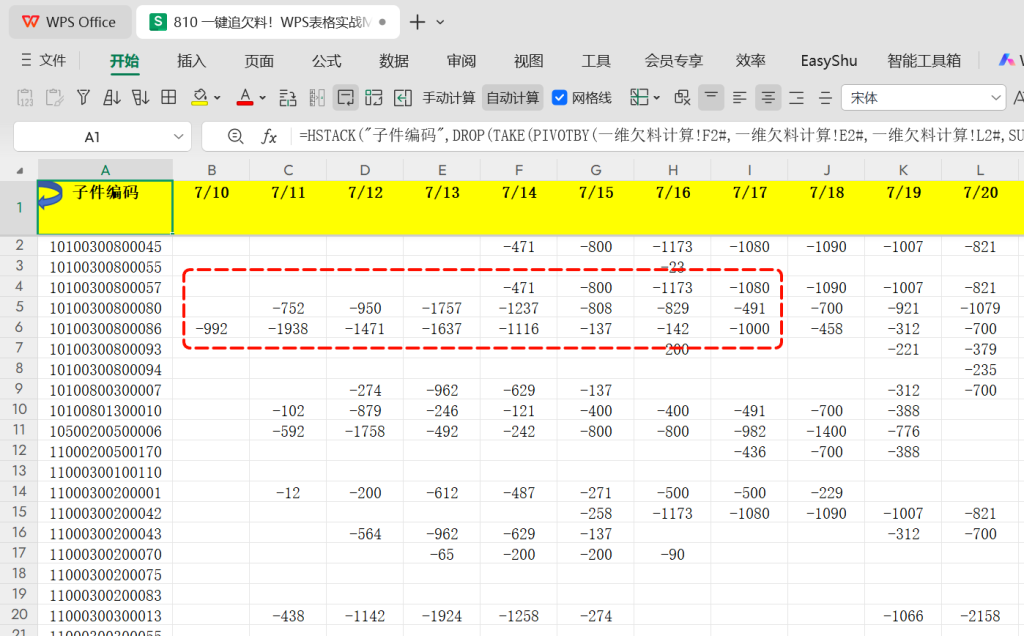Add a new document tab

point(417,22)
